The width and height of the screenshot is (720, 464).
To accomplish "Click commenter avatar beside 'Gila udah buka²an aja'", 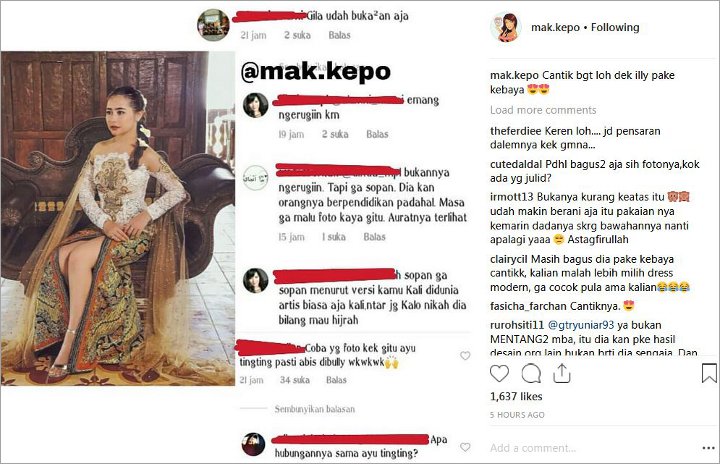I will pyautogui.click(x=214, y=24).
